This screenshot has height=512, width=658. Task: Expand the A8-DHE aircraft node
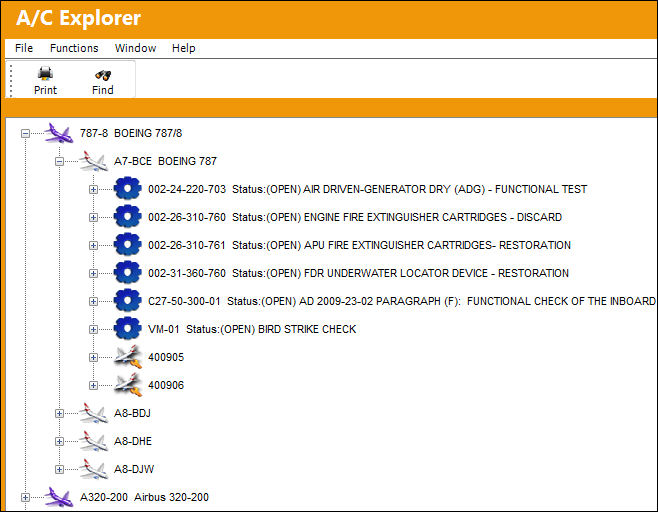pyautogui.click(x=60, y=441)
